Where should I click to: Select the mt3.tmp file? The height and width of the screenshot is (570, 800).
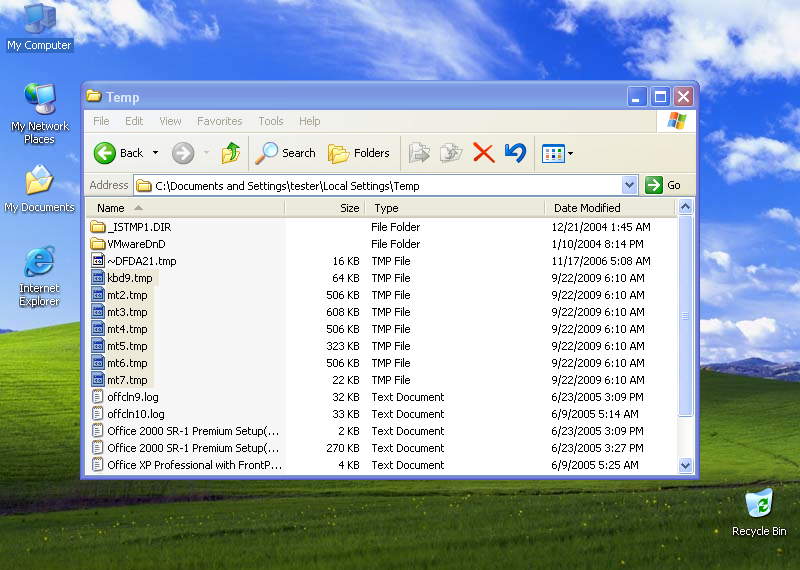click(127, 312)
